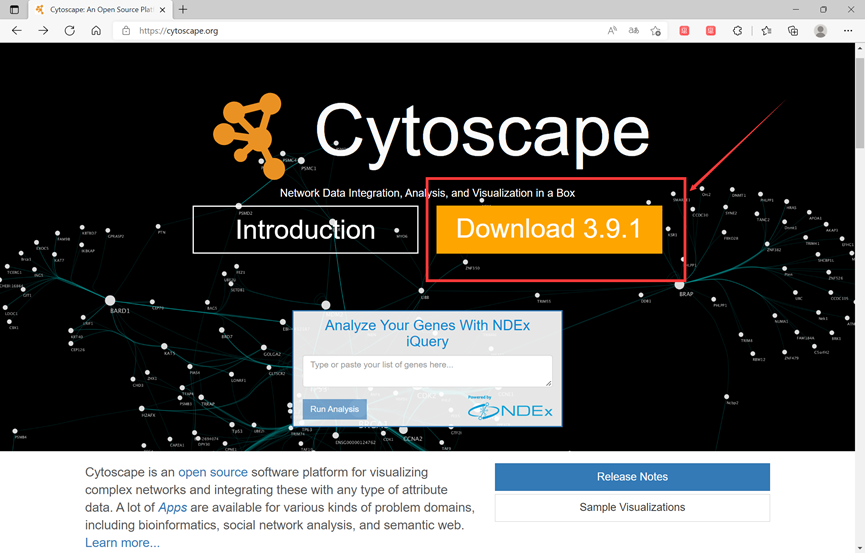This screenshot has height=553, width=865.
Task: Reload the page with the refresh icon
Action: [70, 31]
